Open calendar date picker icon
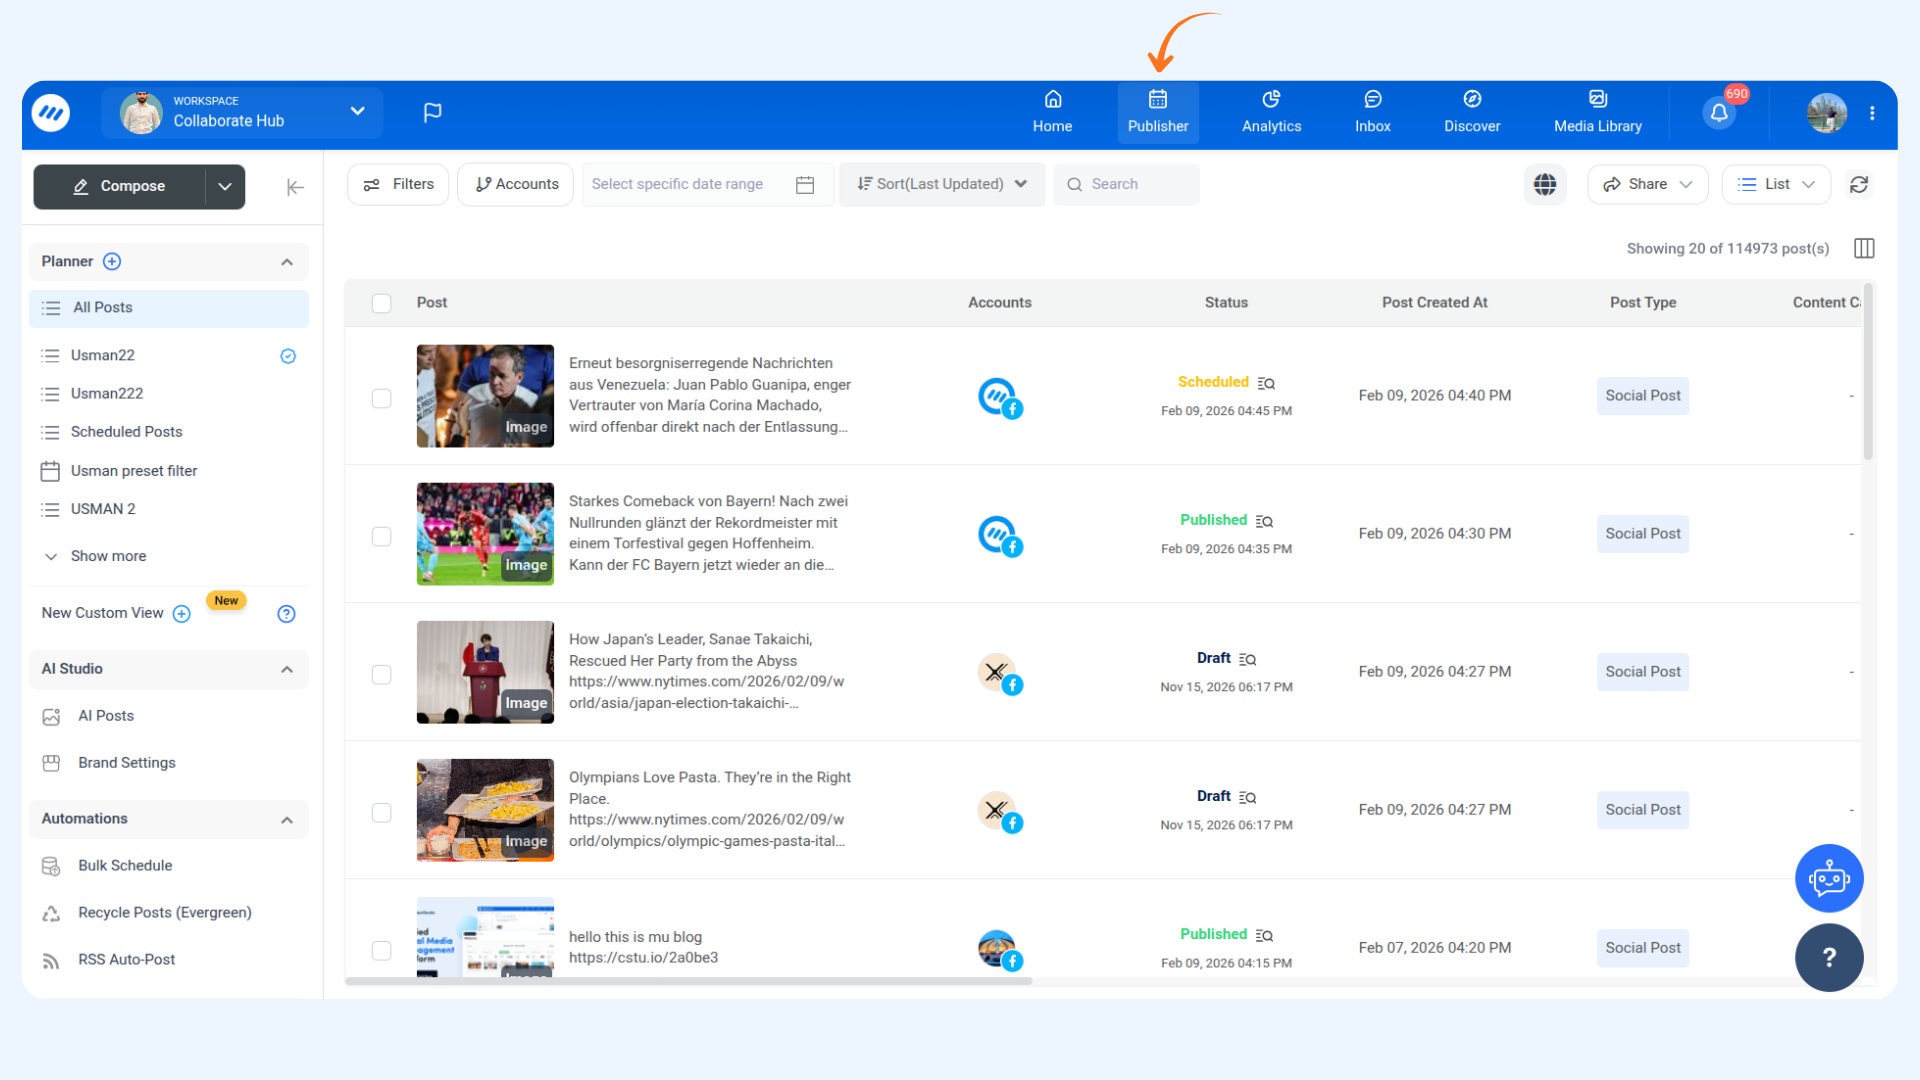 pos(805,185)
